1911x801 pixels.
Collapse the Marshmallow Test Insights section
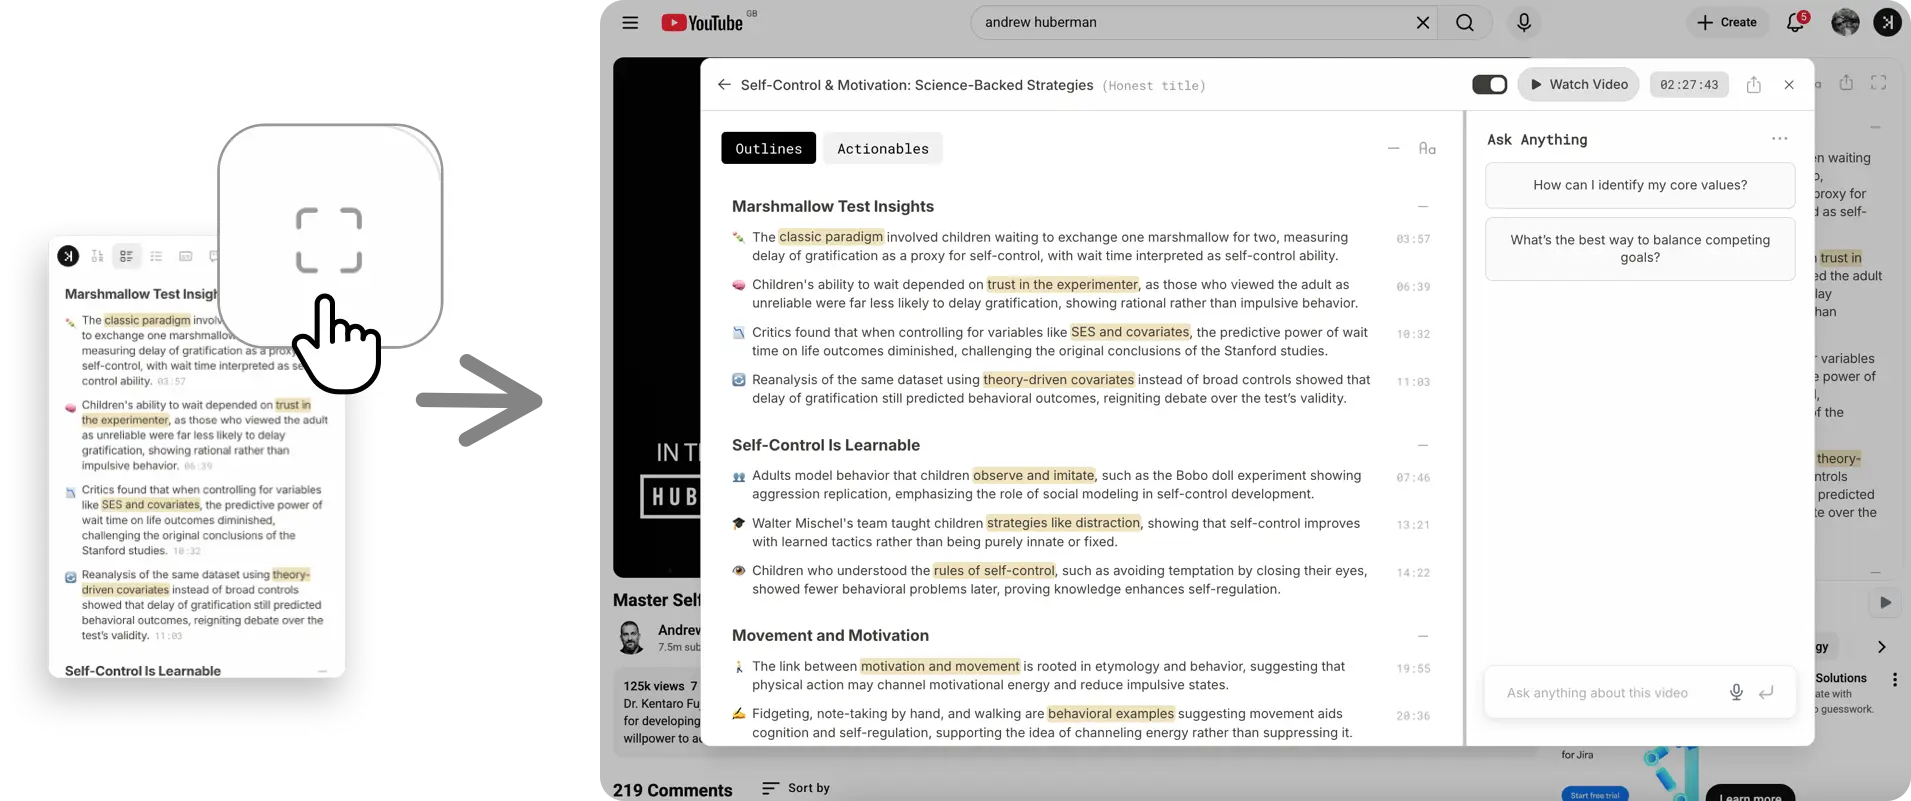(1422, 207)
